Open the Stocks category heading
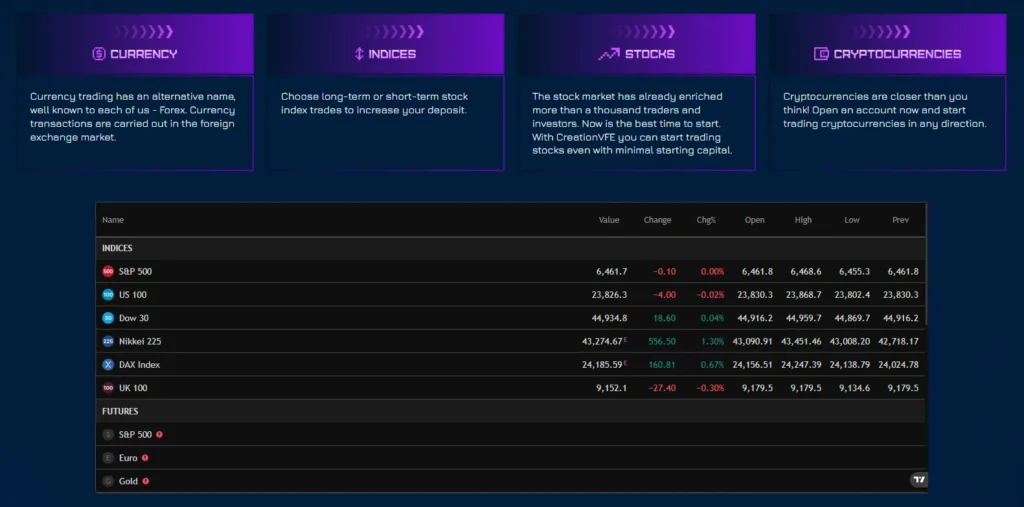This screenshot has width=1024, height=507. (x=649, y=54)
